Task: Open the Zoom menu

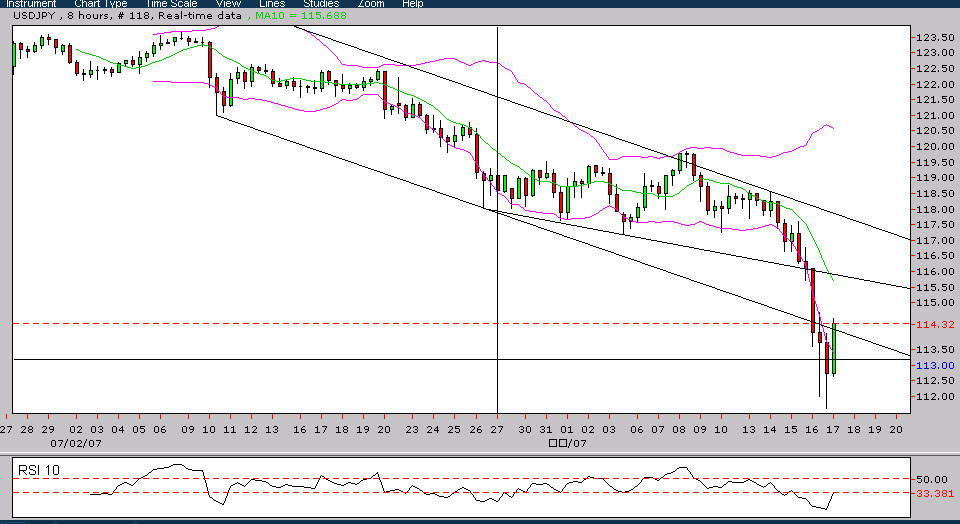Action: point(371,4)
